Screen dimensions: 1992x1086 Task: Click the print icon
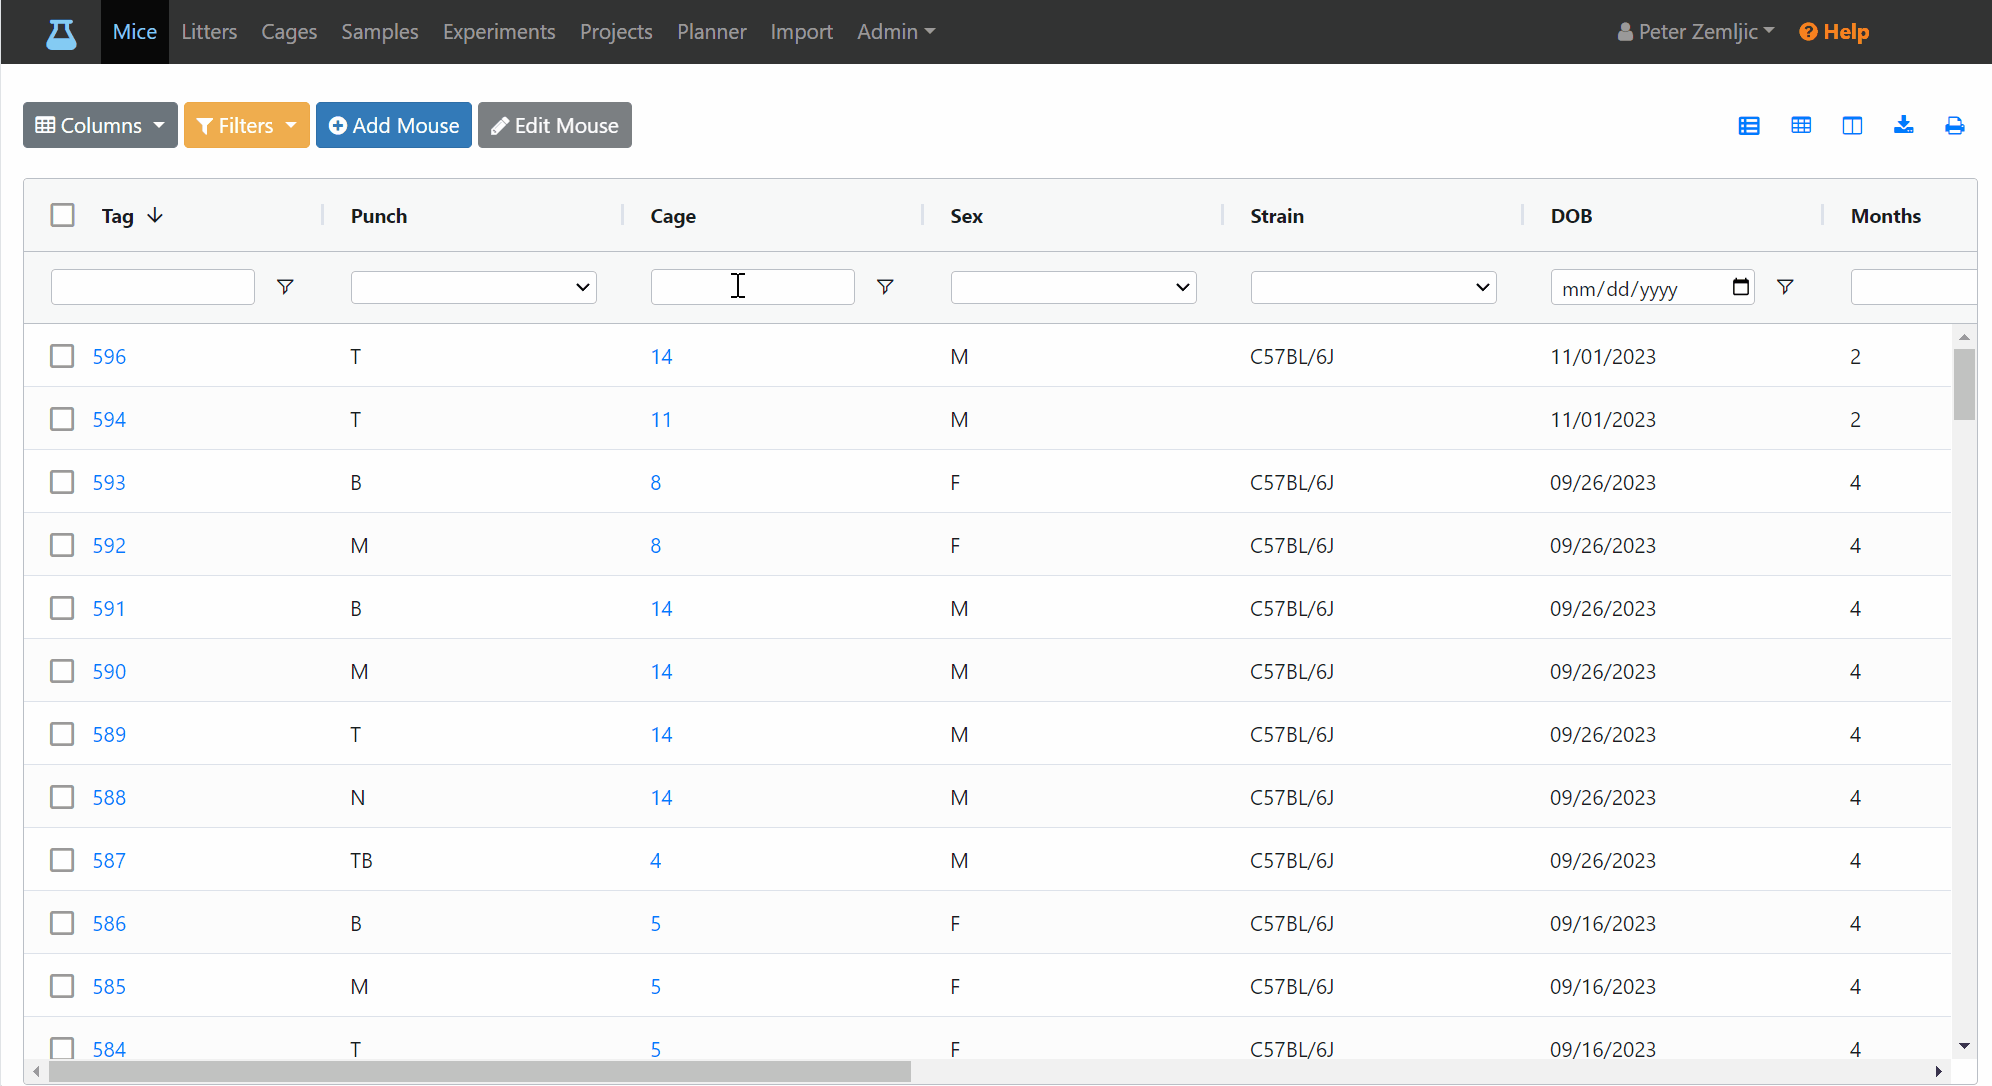click(x=1955, y=125)
